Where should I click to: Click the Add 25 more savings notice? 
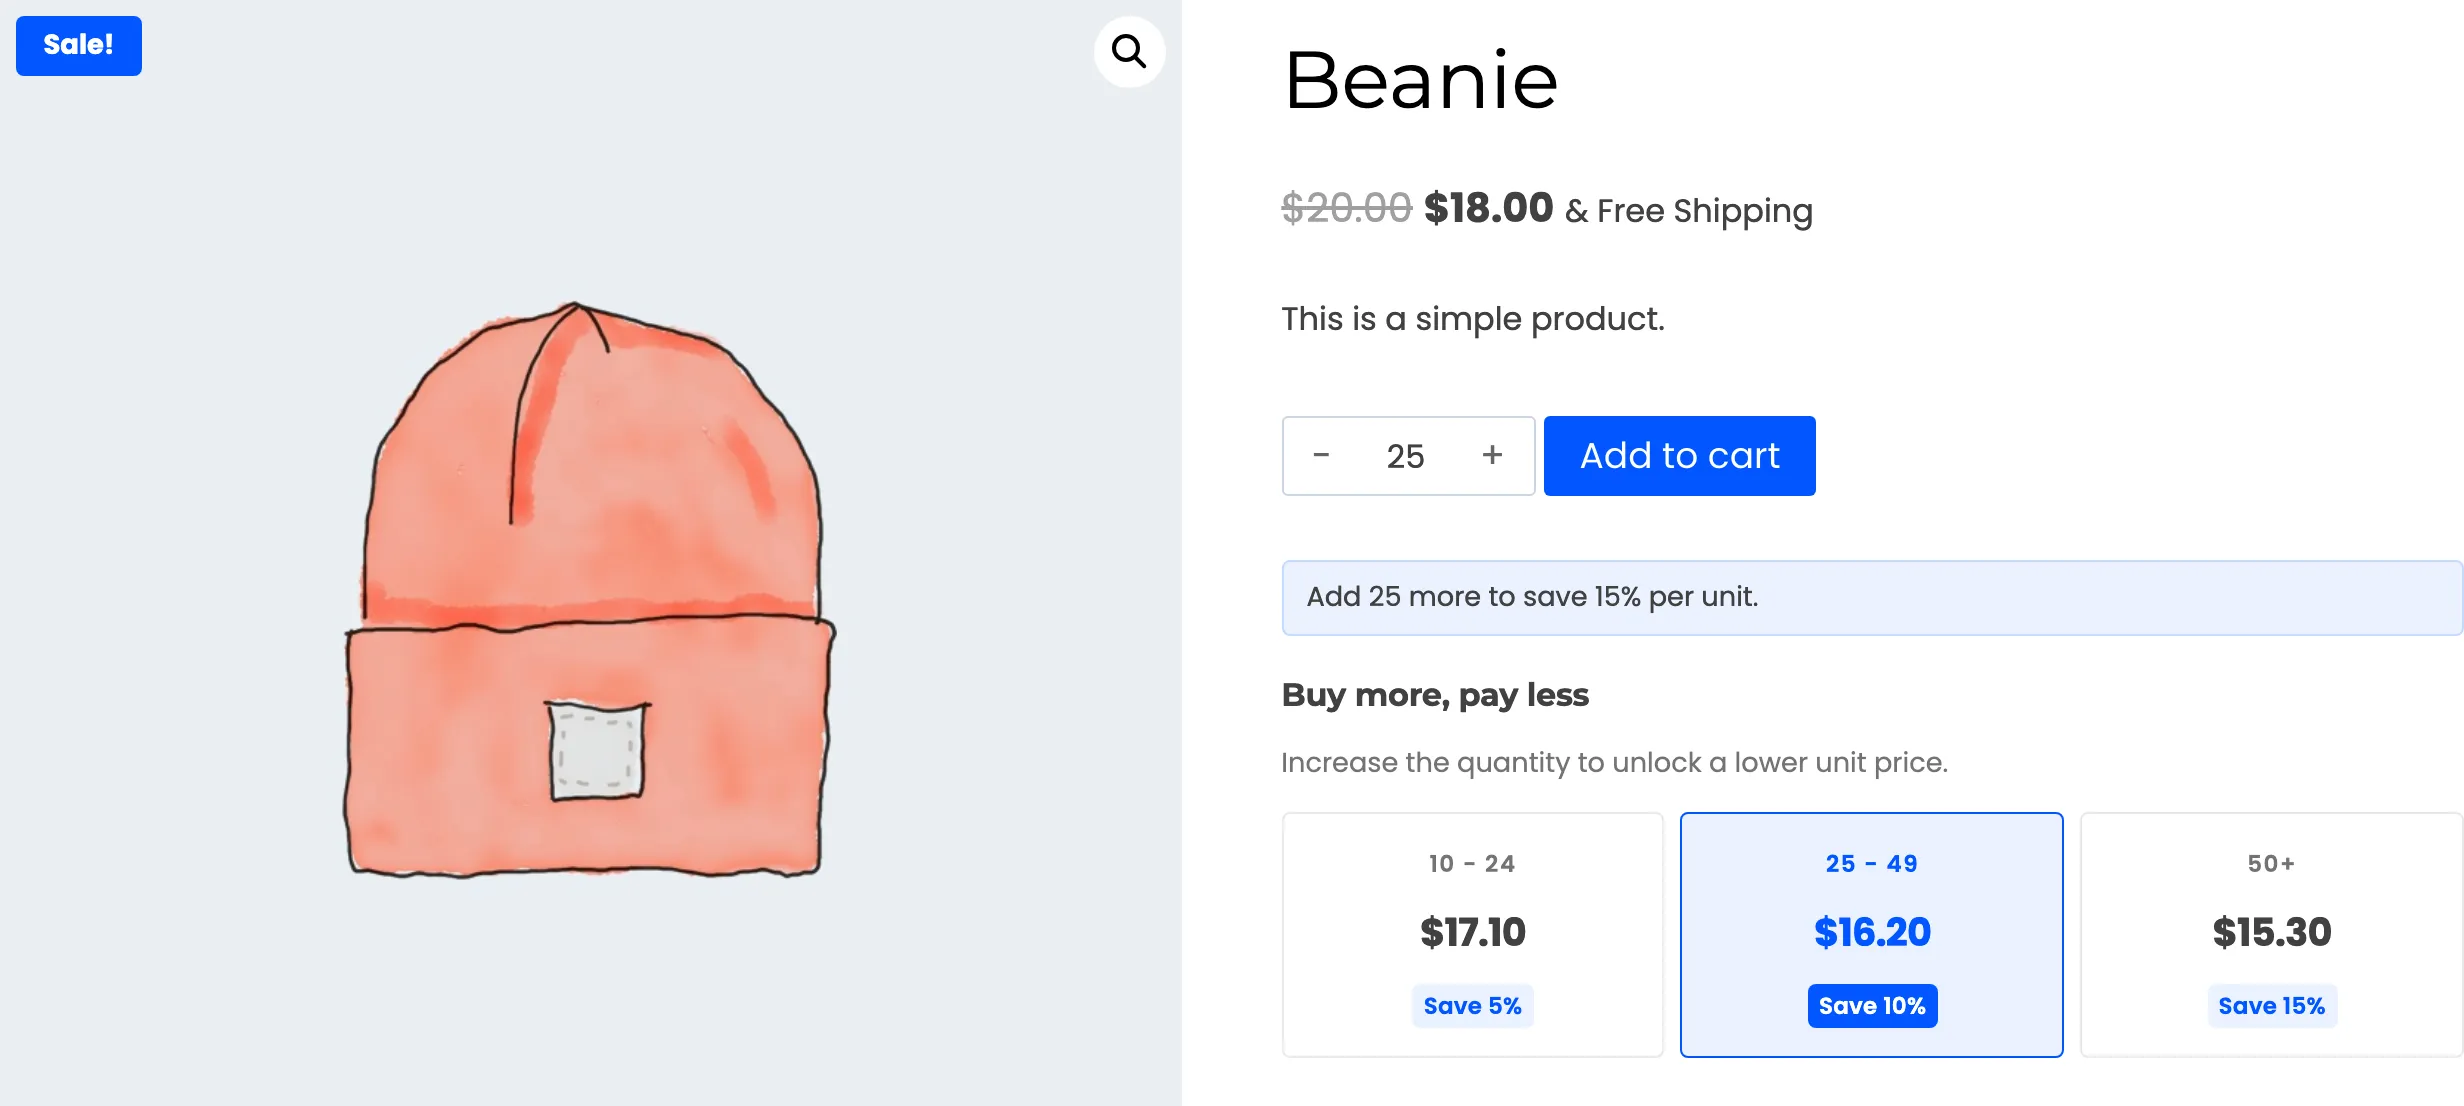[x=1871, y=597]
